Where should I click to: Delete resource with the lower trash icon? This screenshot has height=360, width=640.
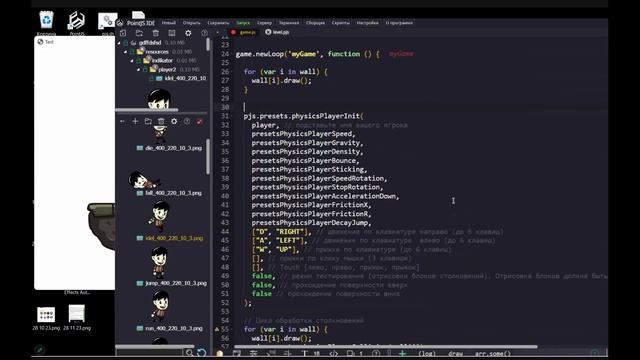(x=161, y=122)
